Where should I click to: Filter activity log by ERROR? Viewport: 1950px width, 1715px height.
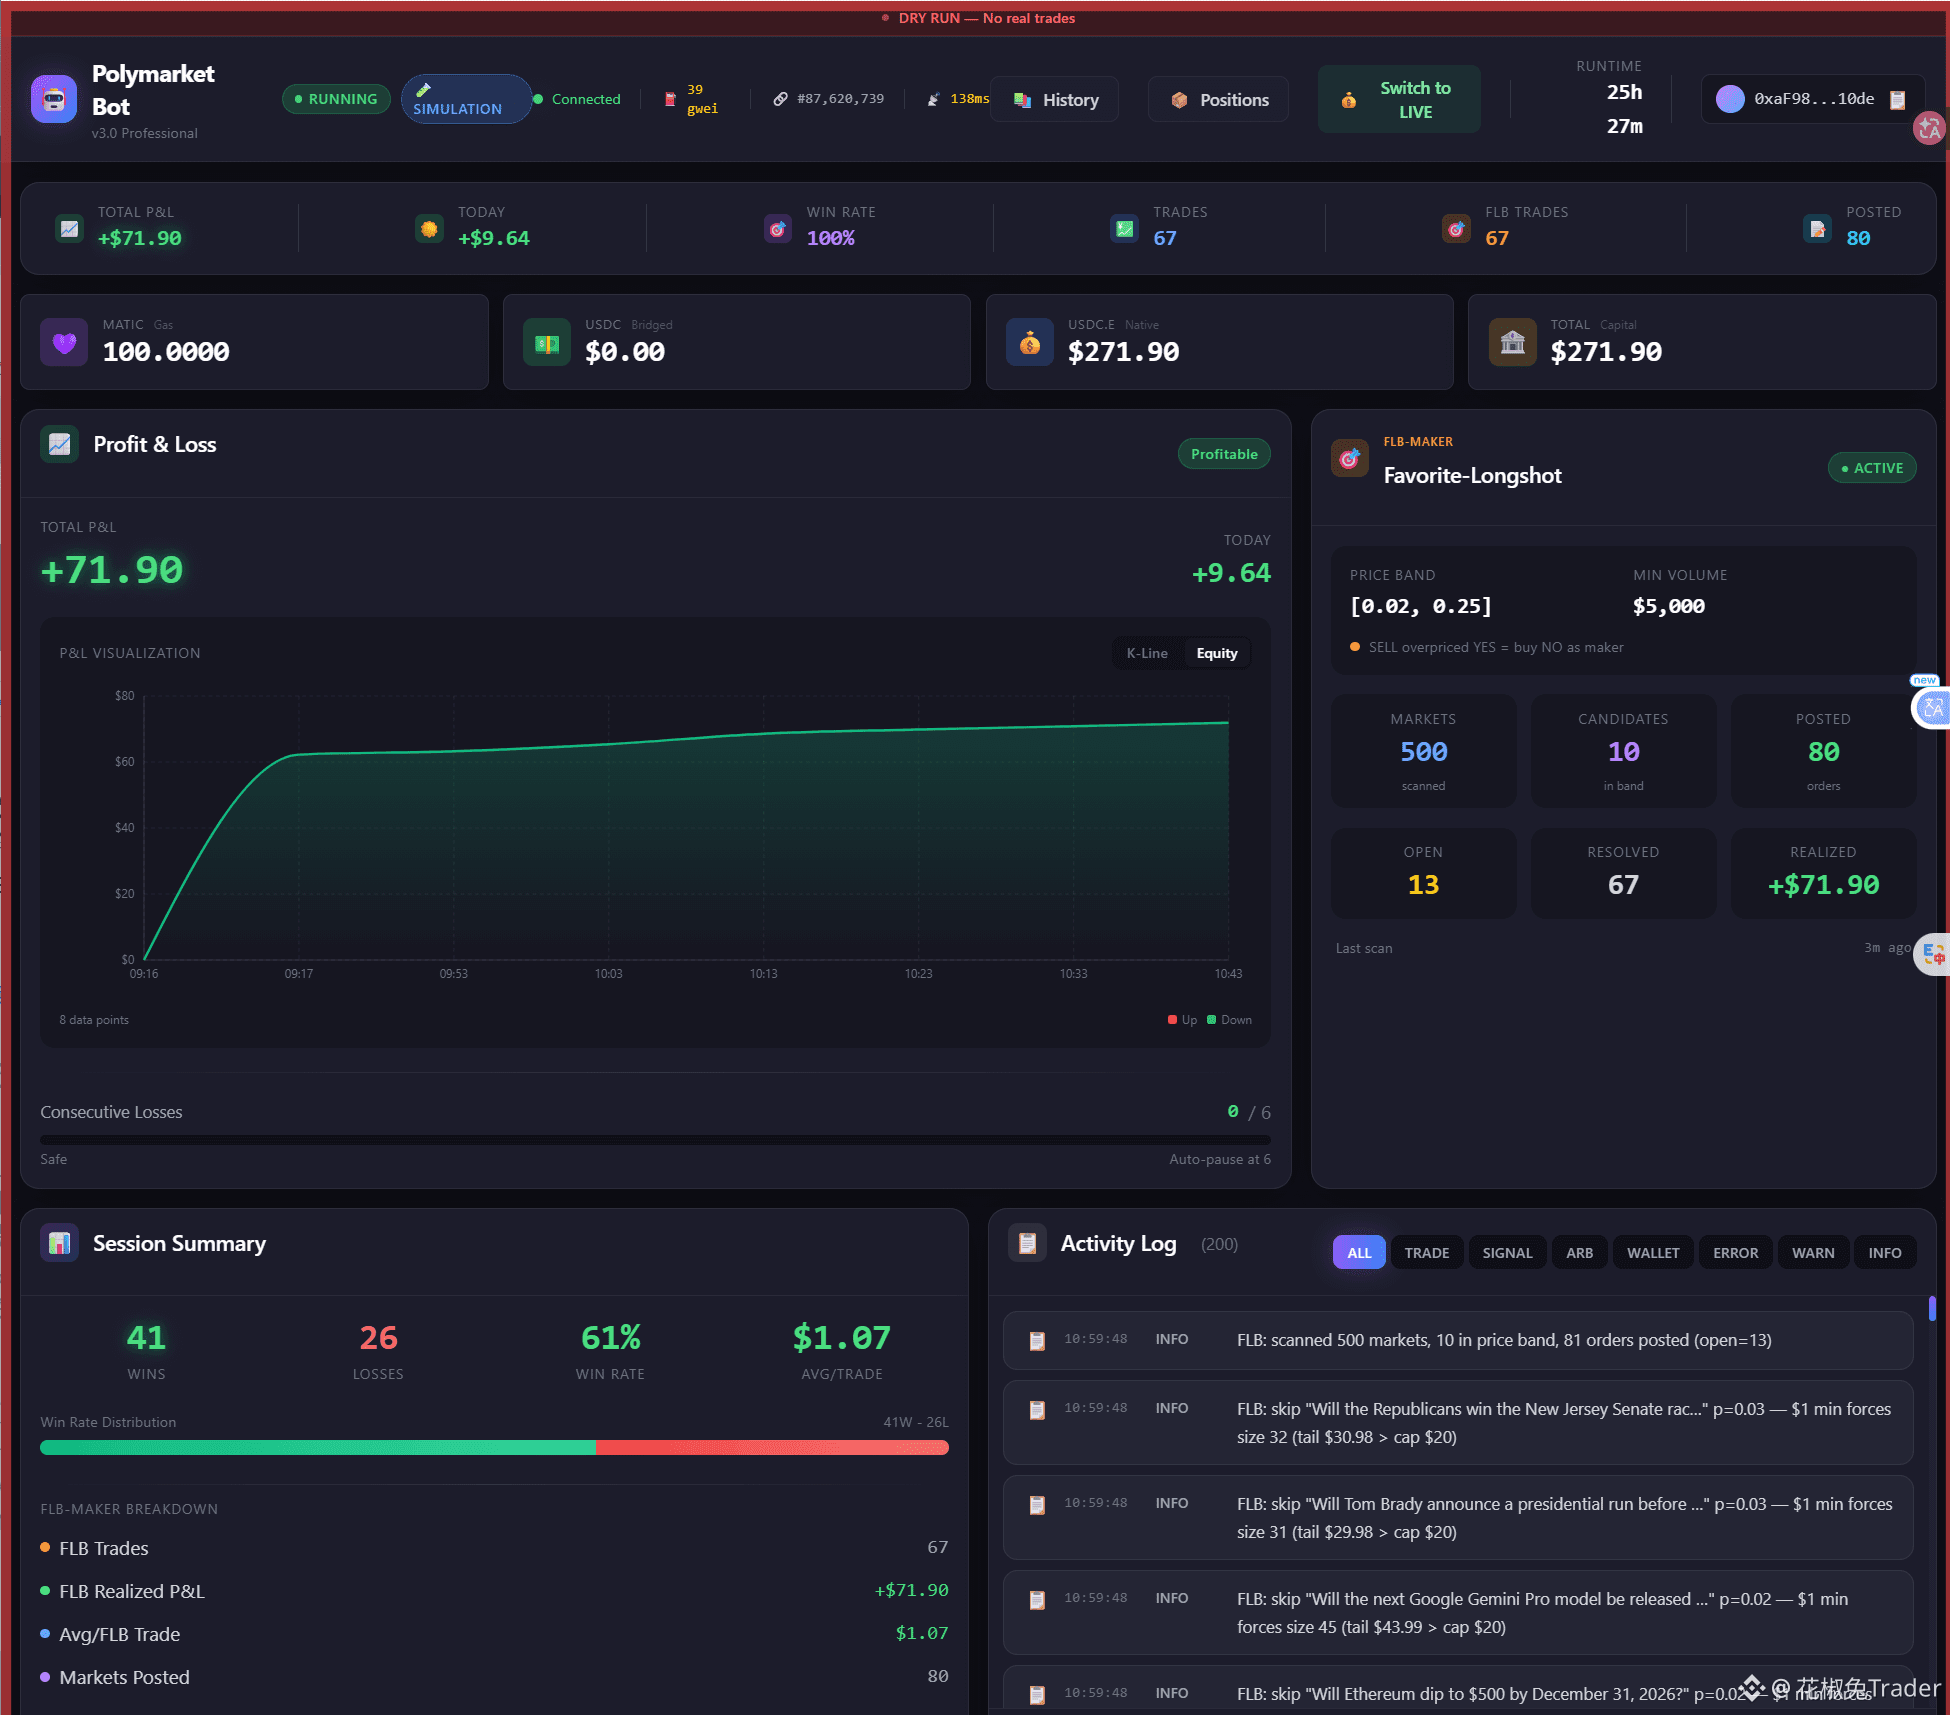pos(1735,1253)
